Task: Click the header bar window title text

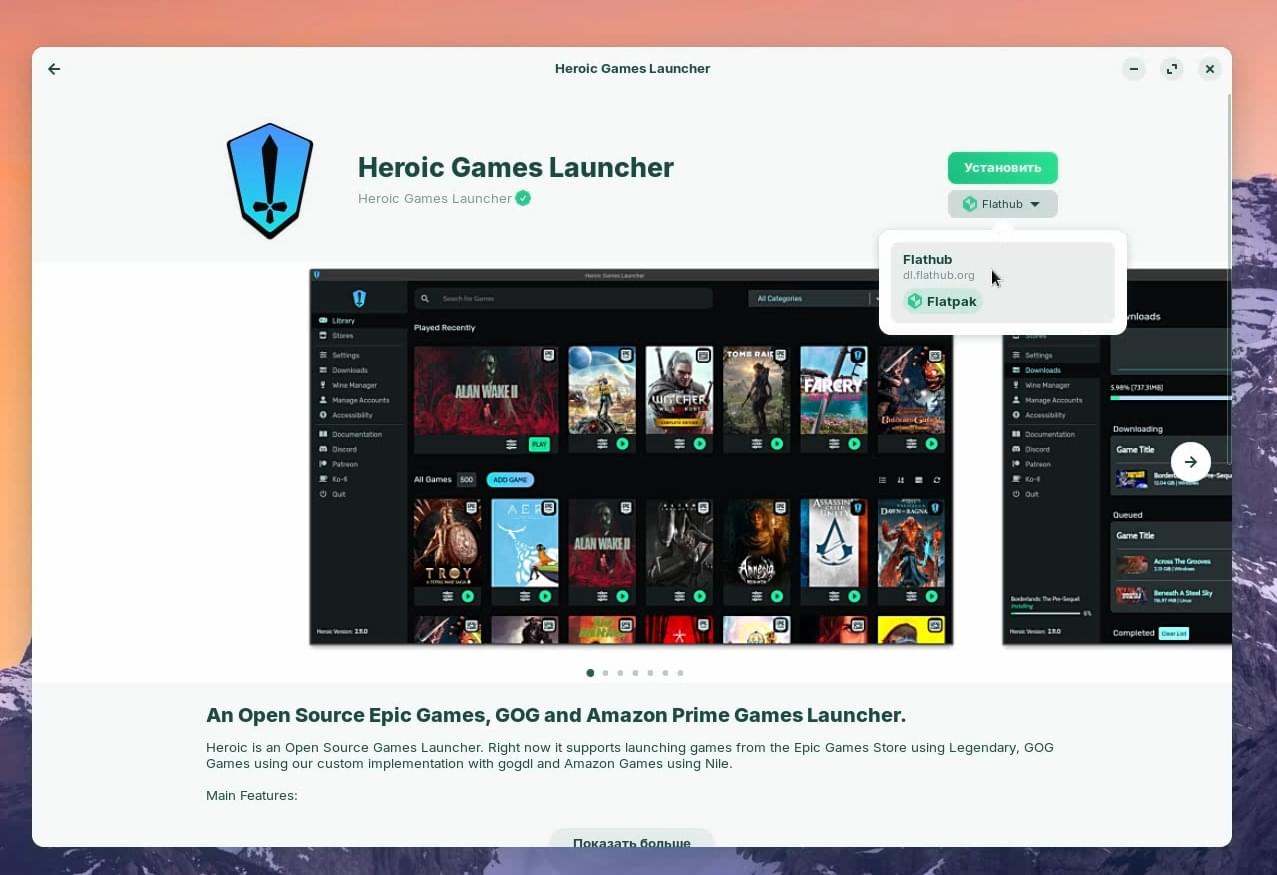Action: tap(632, 69)
